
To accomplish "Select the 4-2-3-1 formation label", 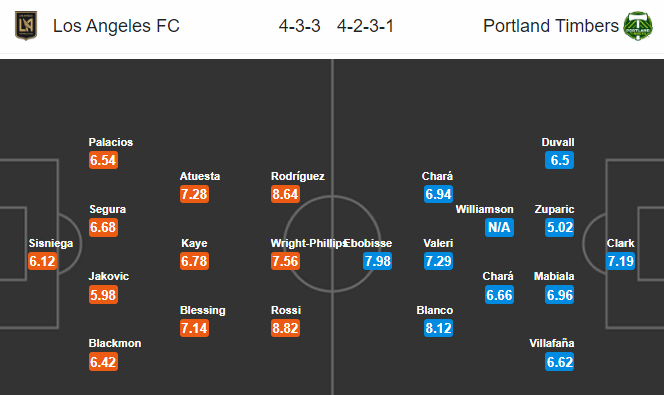I will (x=365, y=26).
